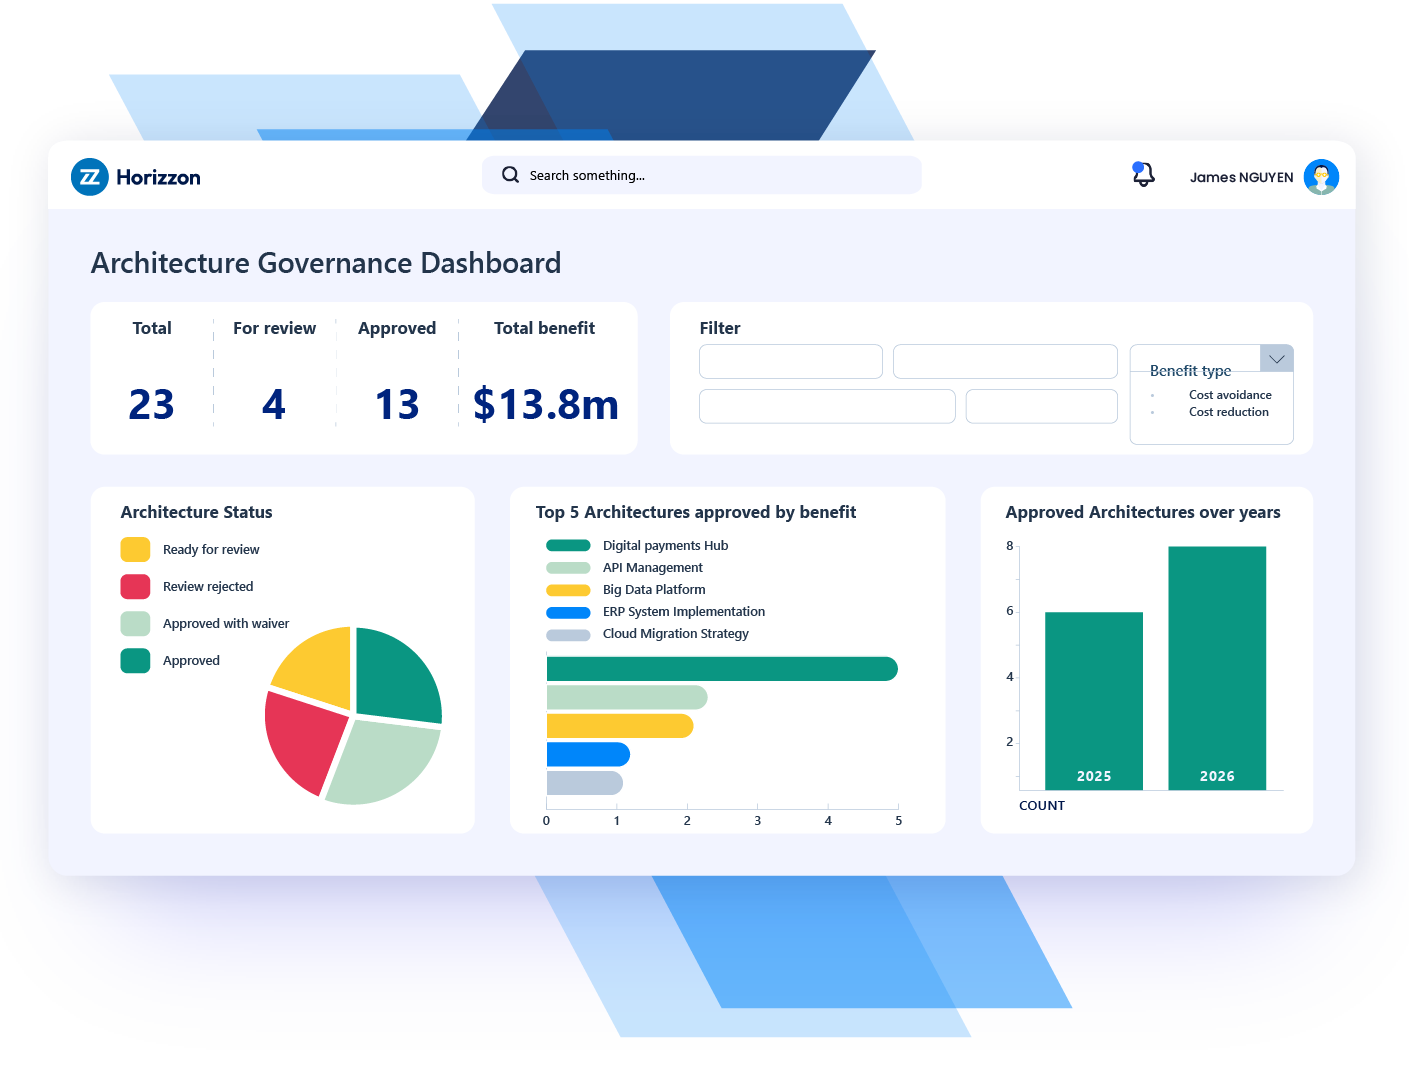Open James NGUYEN's profile avatar

[1321, 176]
